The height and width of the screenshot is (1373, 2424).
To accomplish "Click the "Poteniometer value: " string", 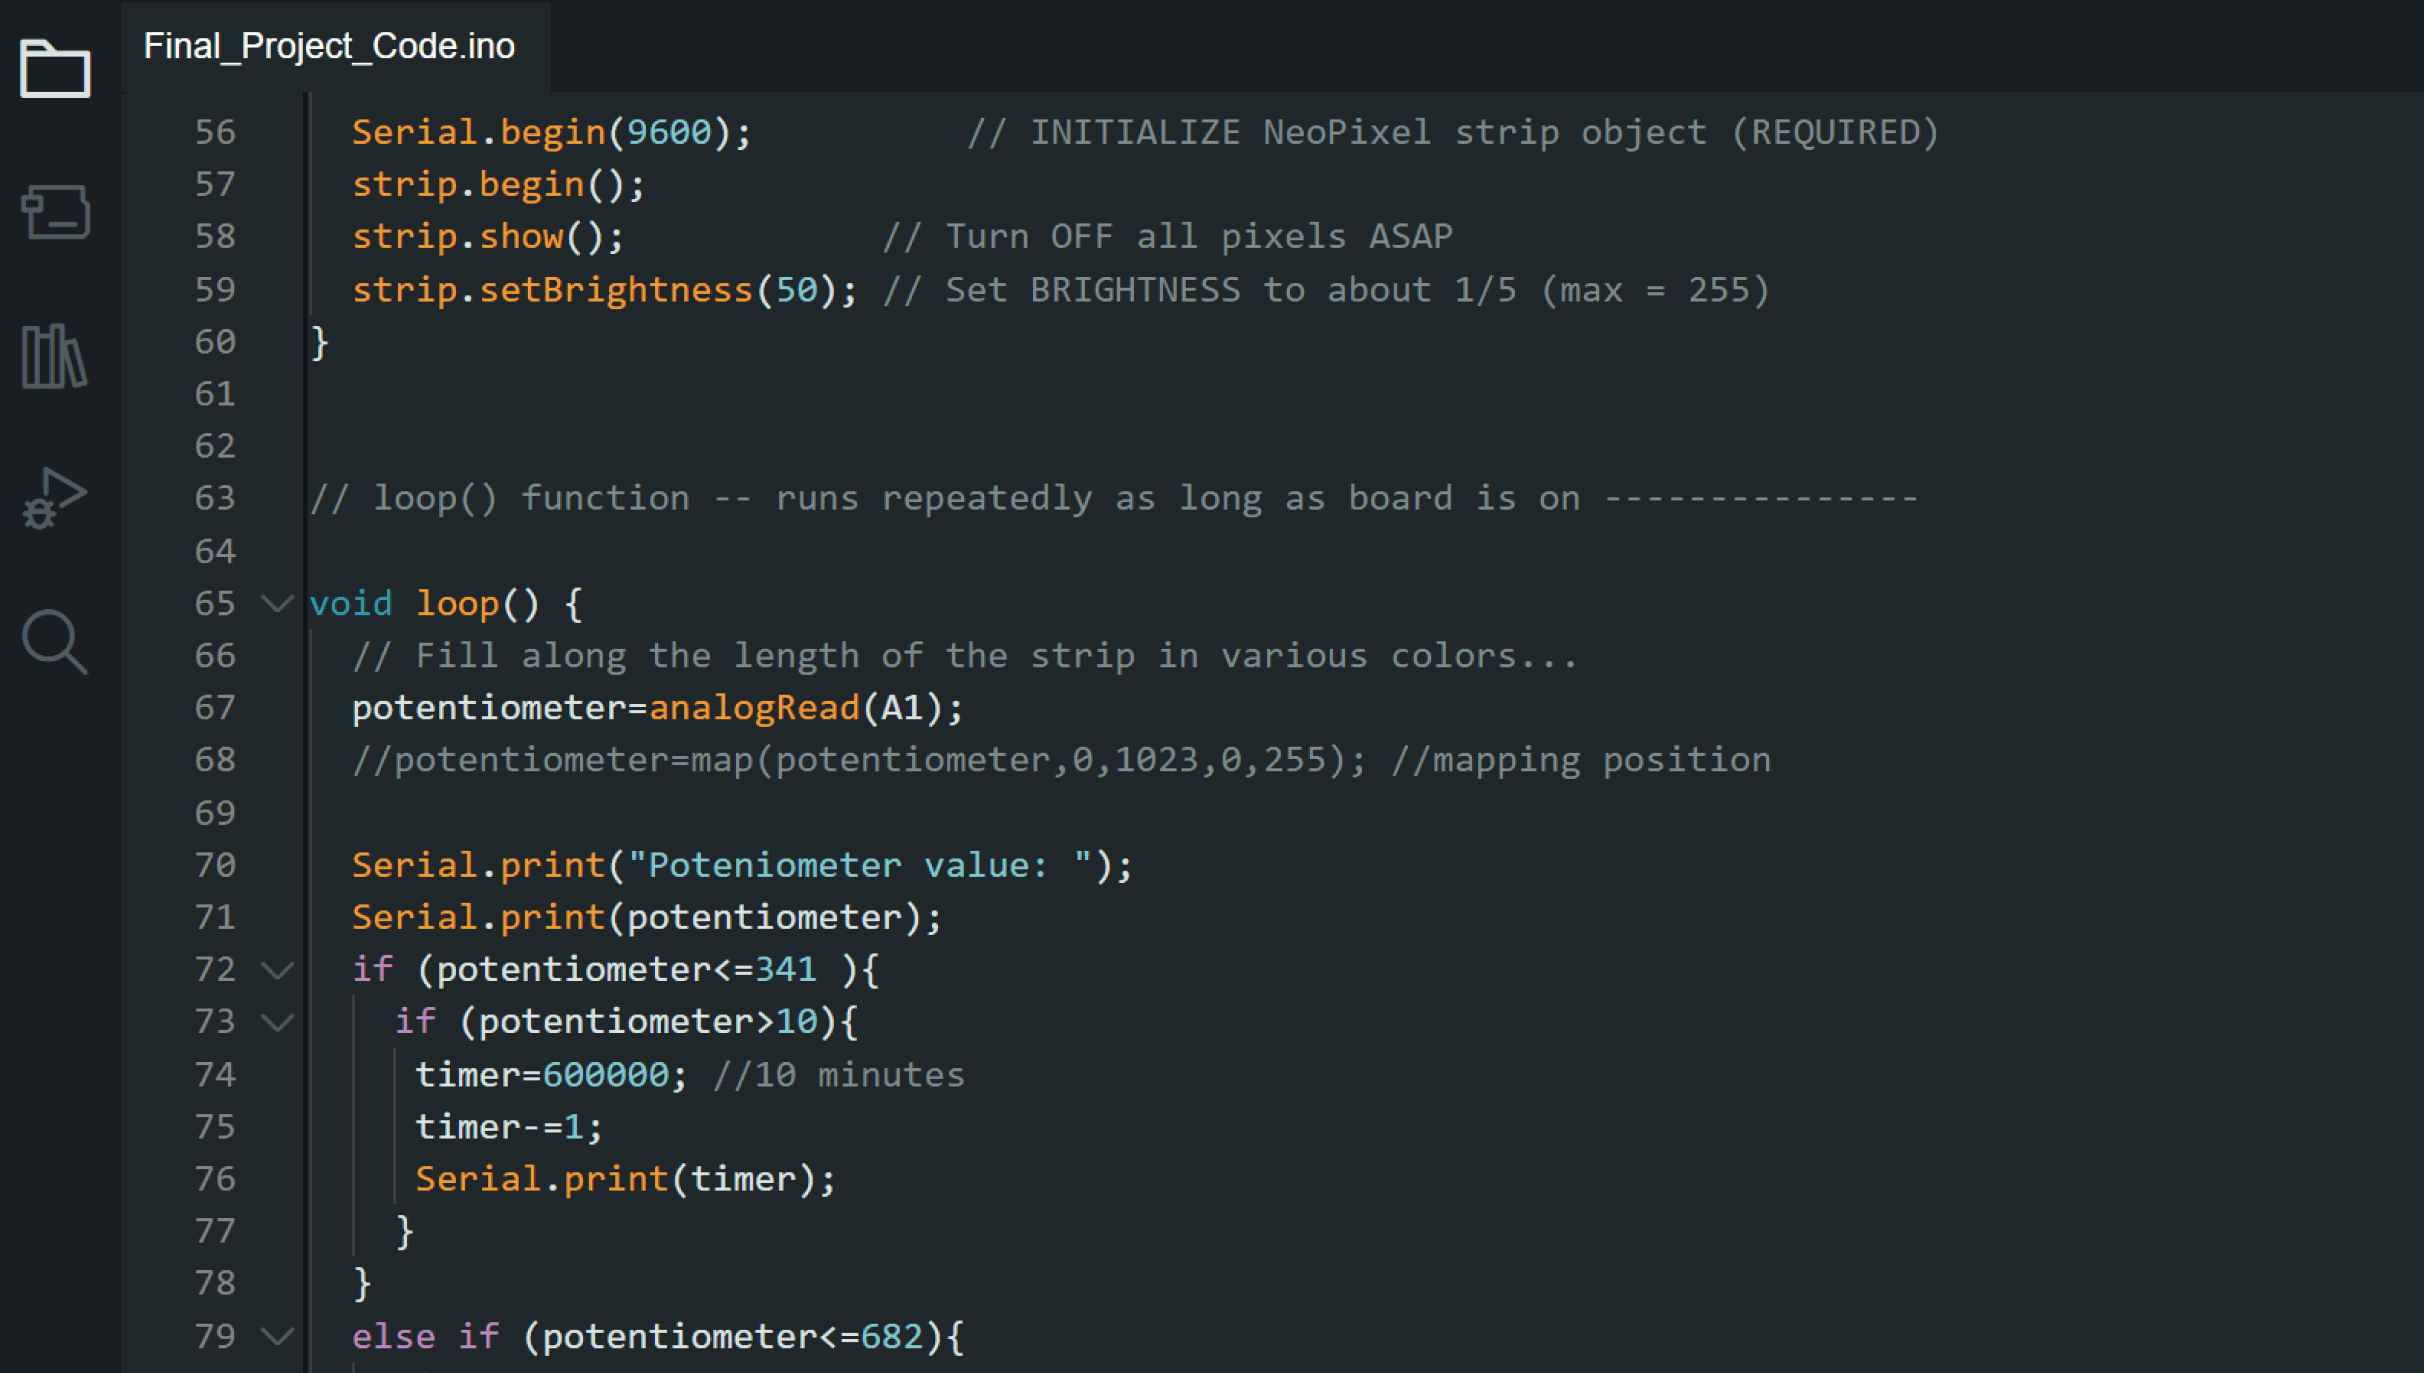I will click(858, 865).
